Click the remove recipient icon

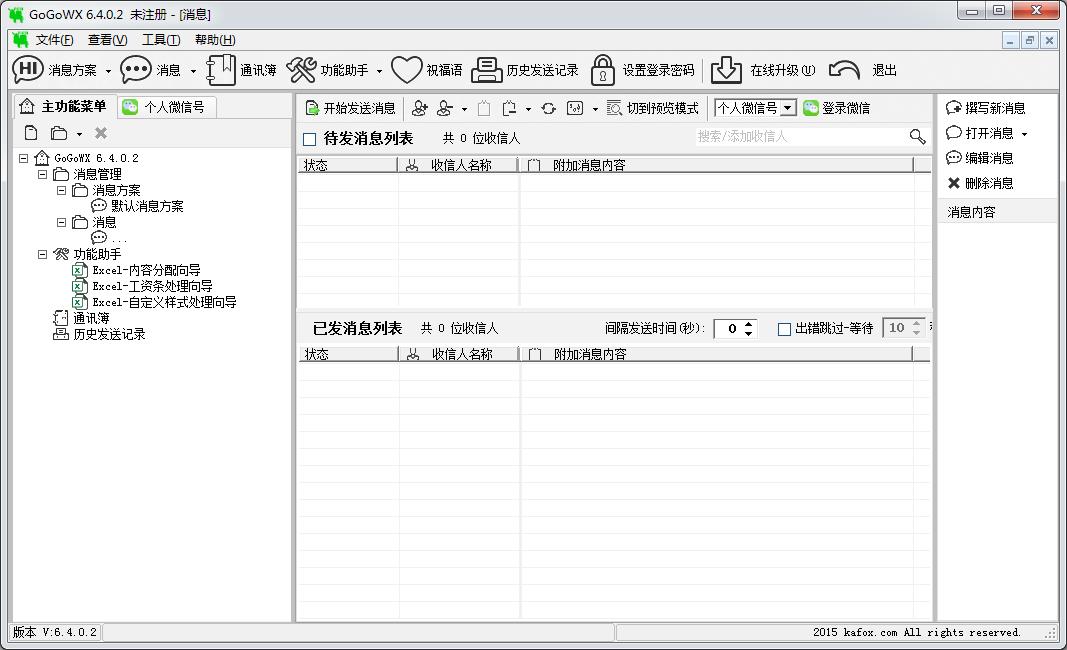[x=444, y=108]
